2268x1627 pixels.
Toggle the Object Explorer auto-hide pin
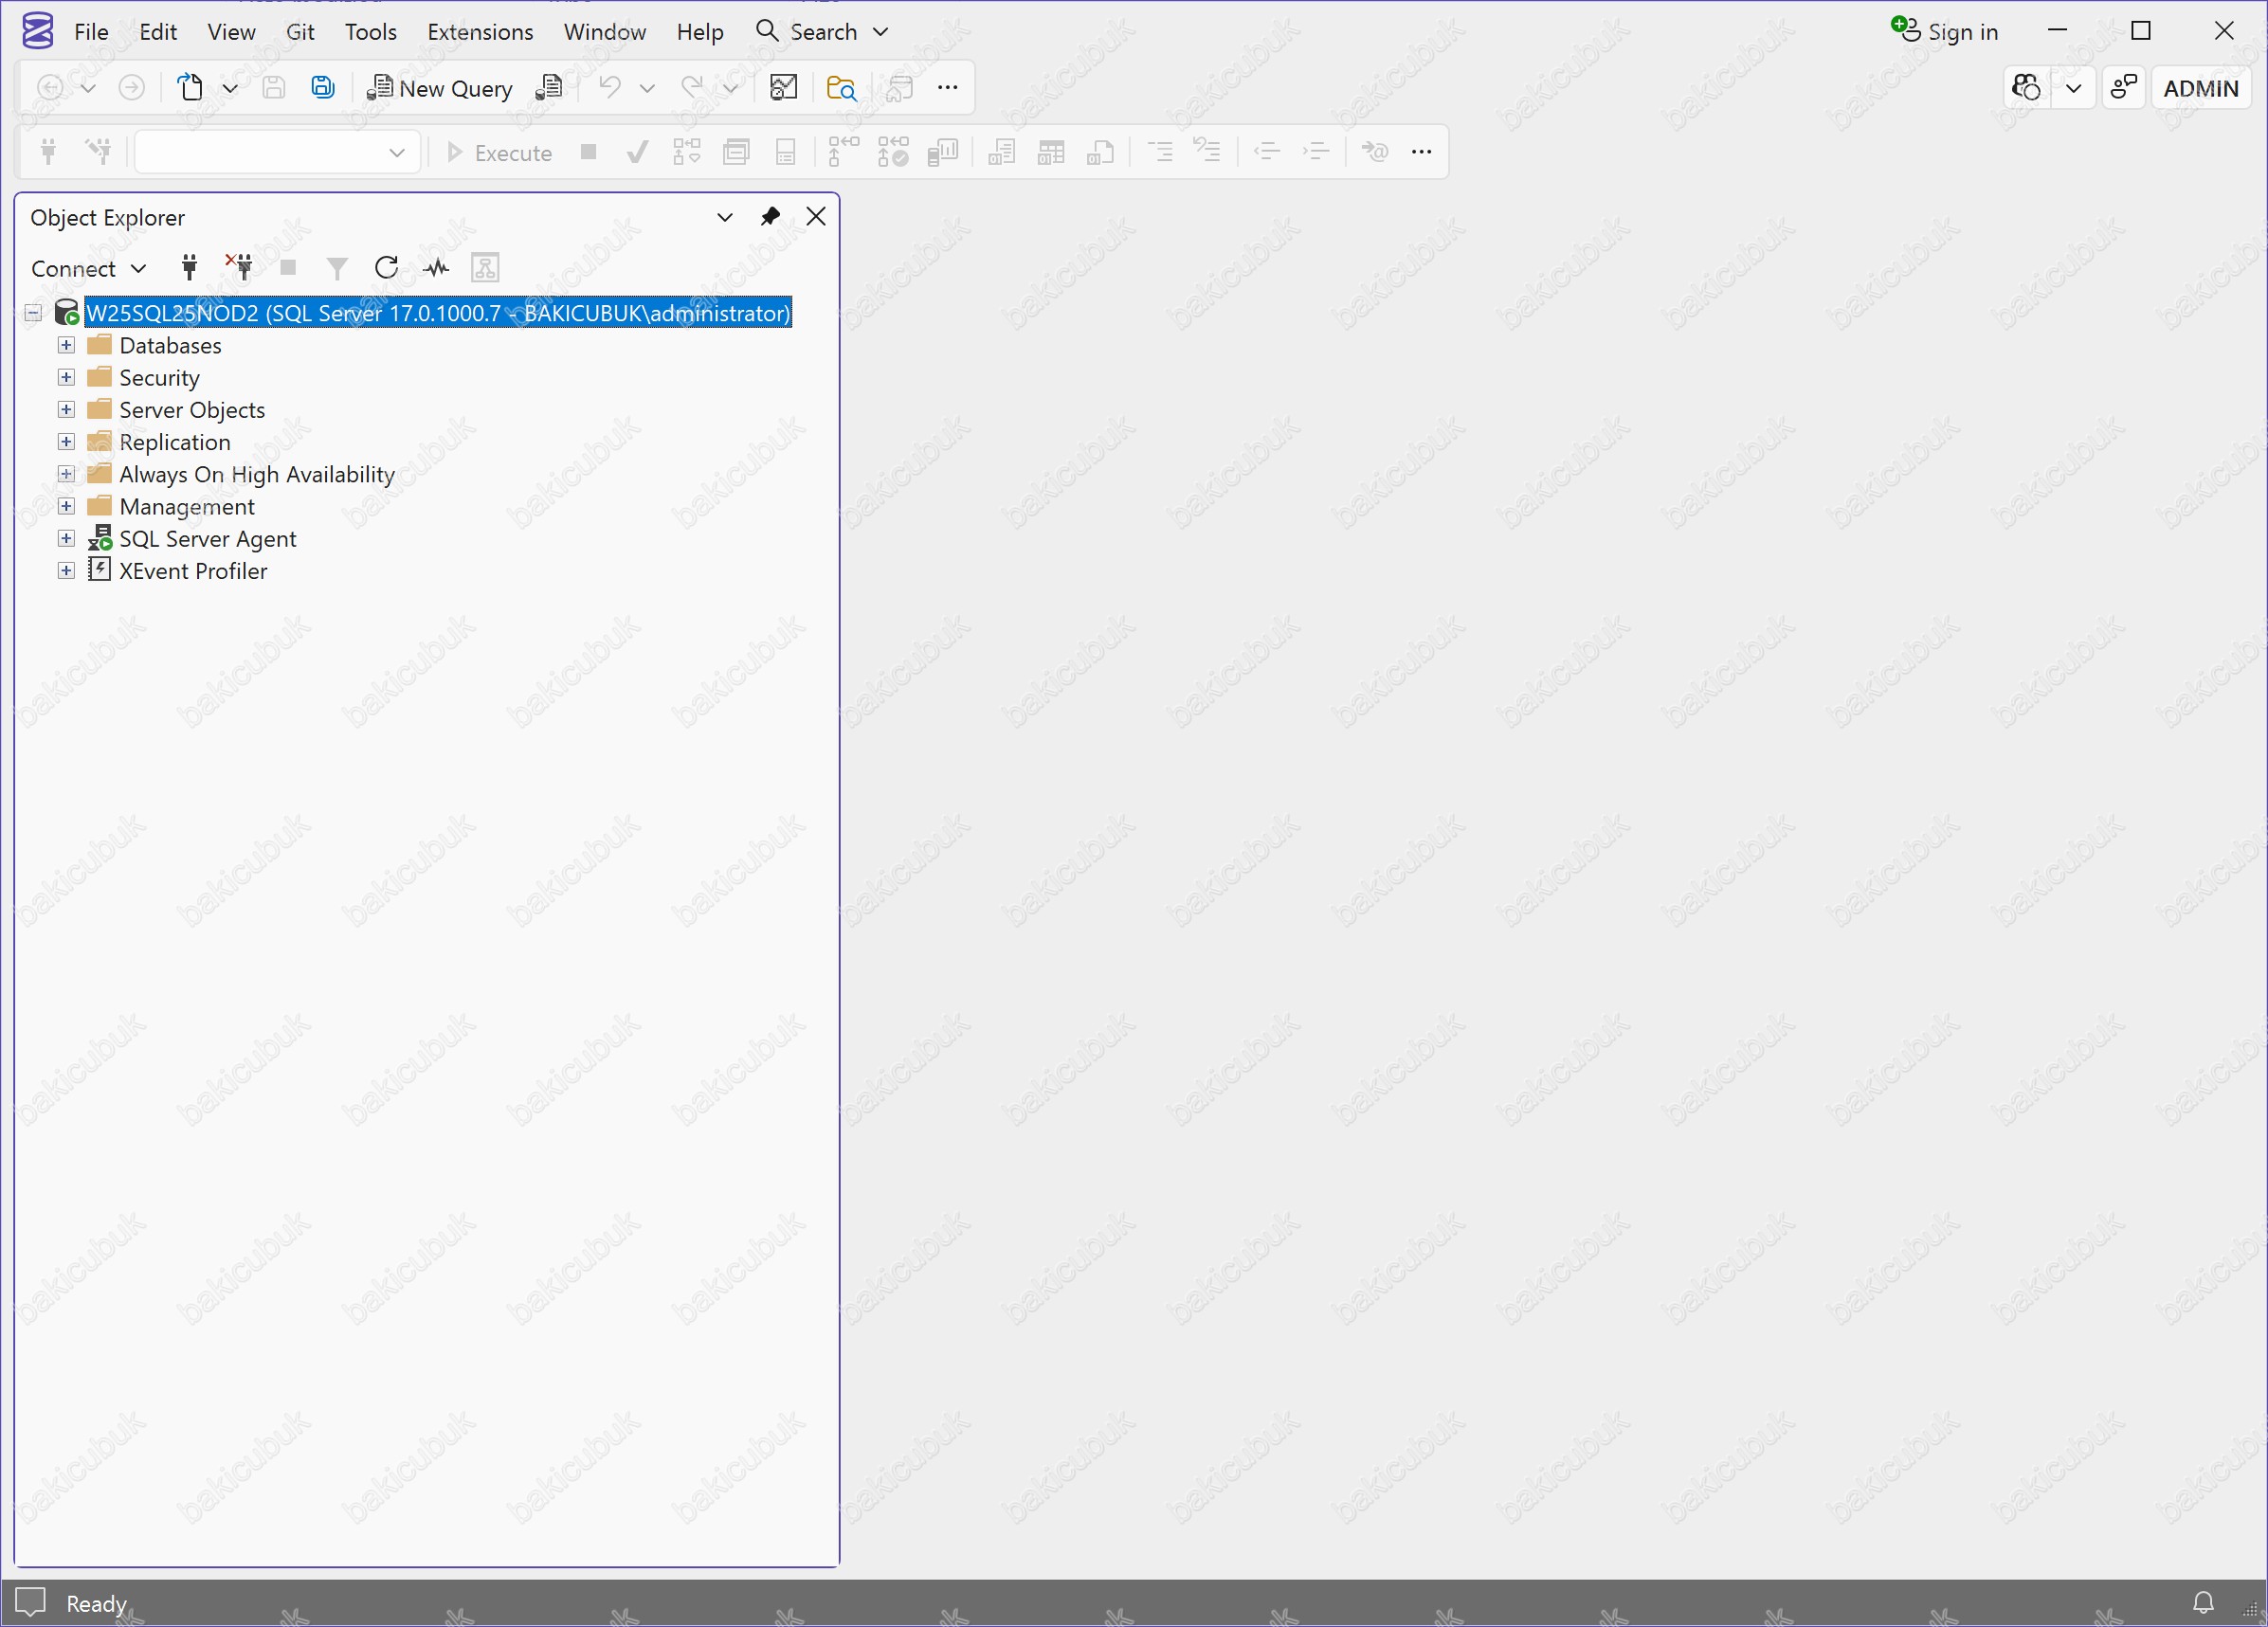pyautogui.click(x=770, y=216)
